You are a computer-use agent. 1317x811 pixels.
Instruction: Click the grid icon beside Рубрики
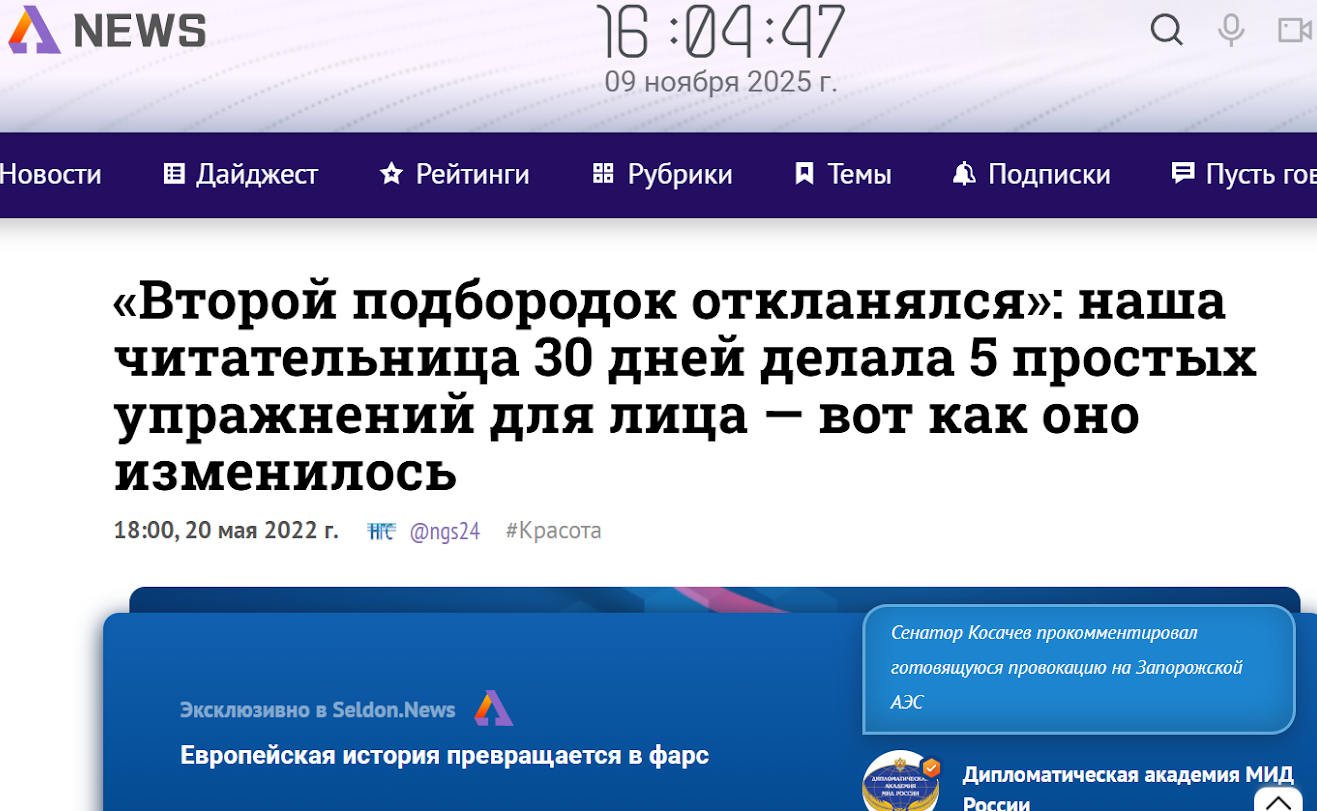[x=603, y=174]
